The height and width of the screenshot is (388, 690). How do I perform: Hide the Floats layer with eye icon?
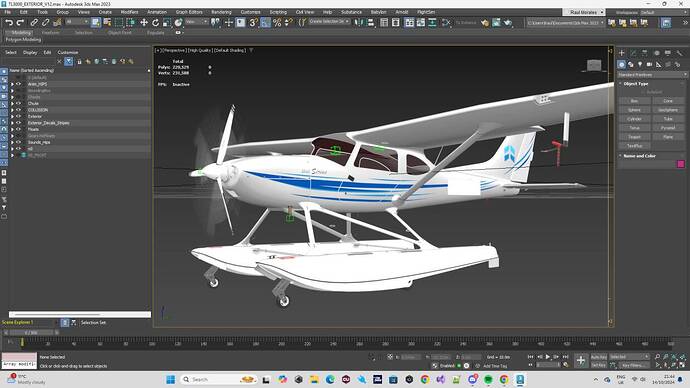pos(18,129)
